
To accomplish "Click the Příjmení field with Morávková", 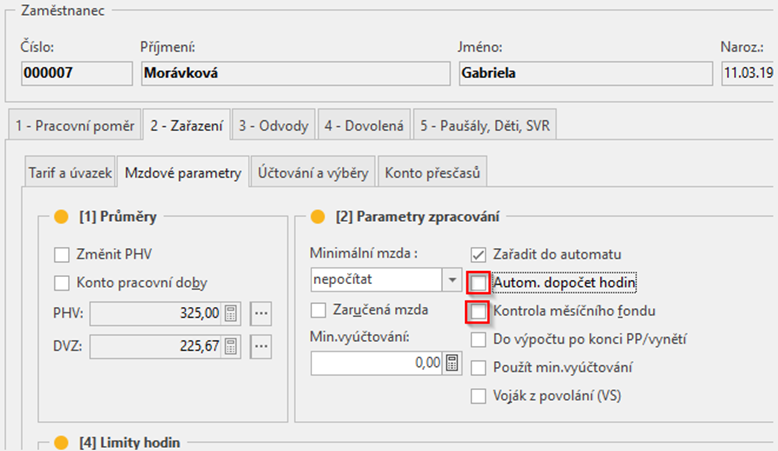I will coord(294,73).
